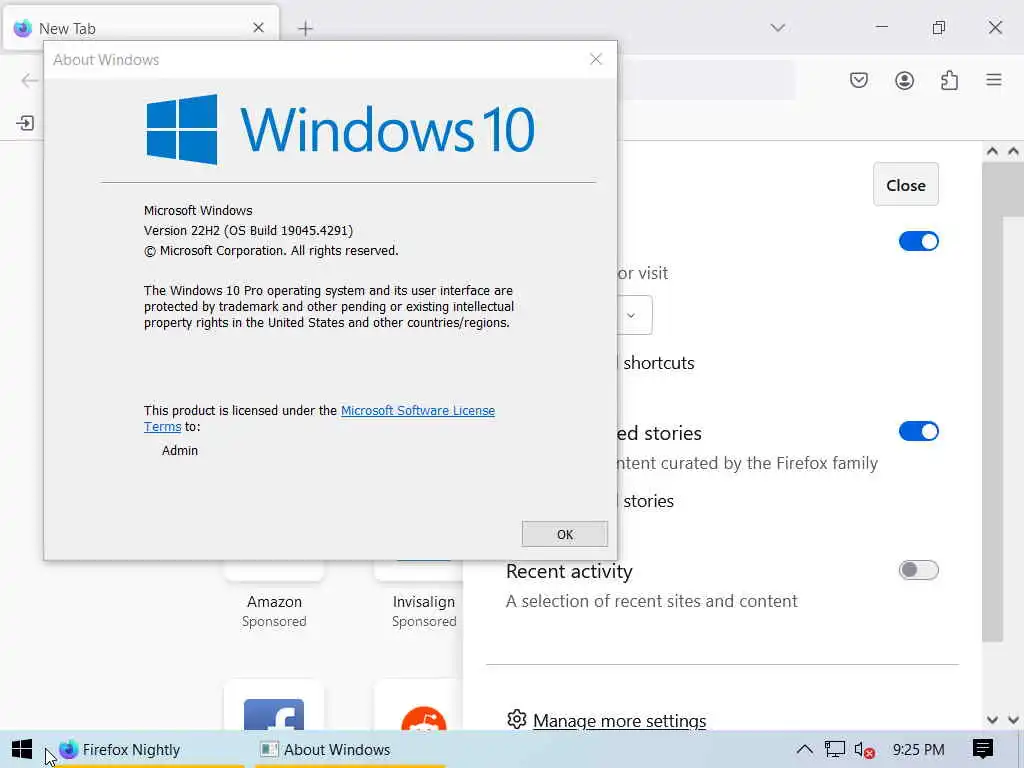Click the Close button in Firefox settings panel

pos(906,185)
